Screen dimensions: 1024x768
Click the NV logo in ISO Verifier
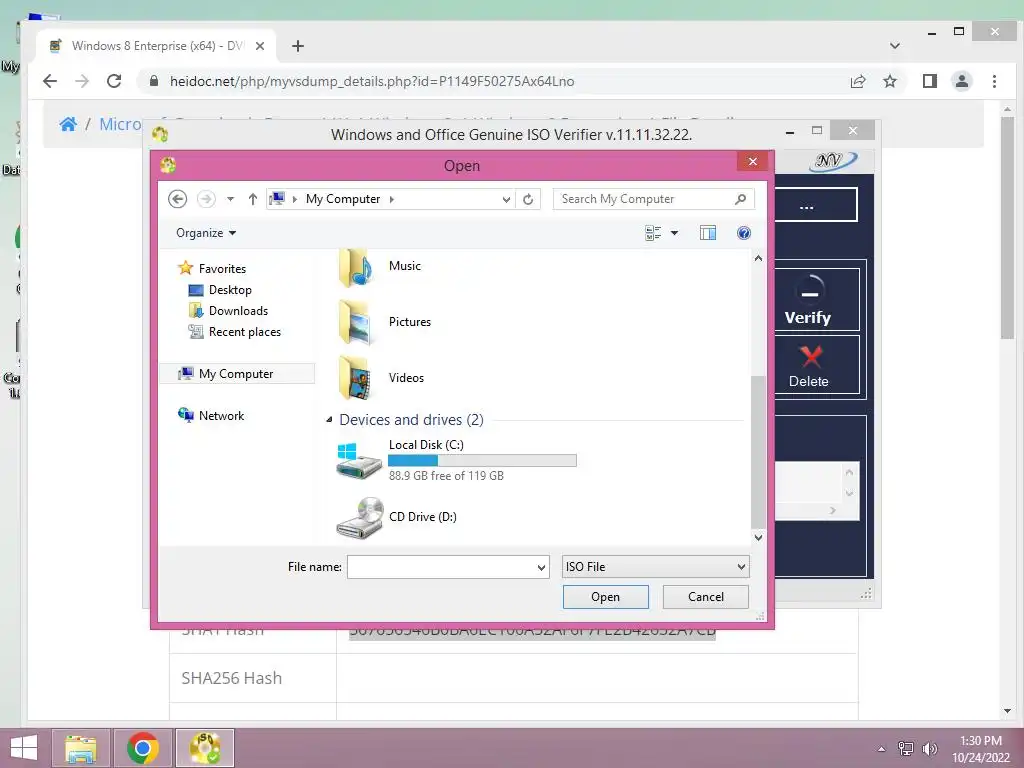[x=833, y=161]
